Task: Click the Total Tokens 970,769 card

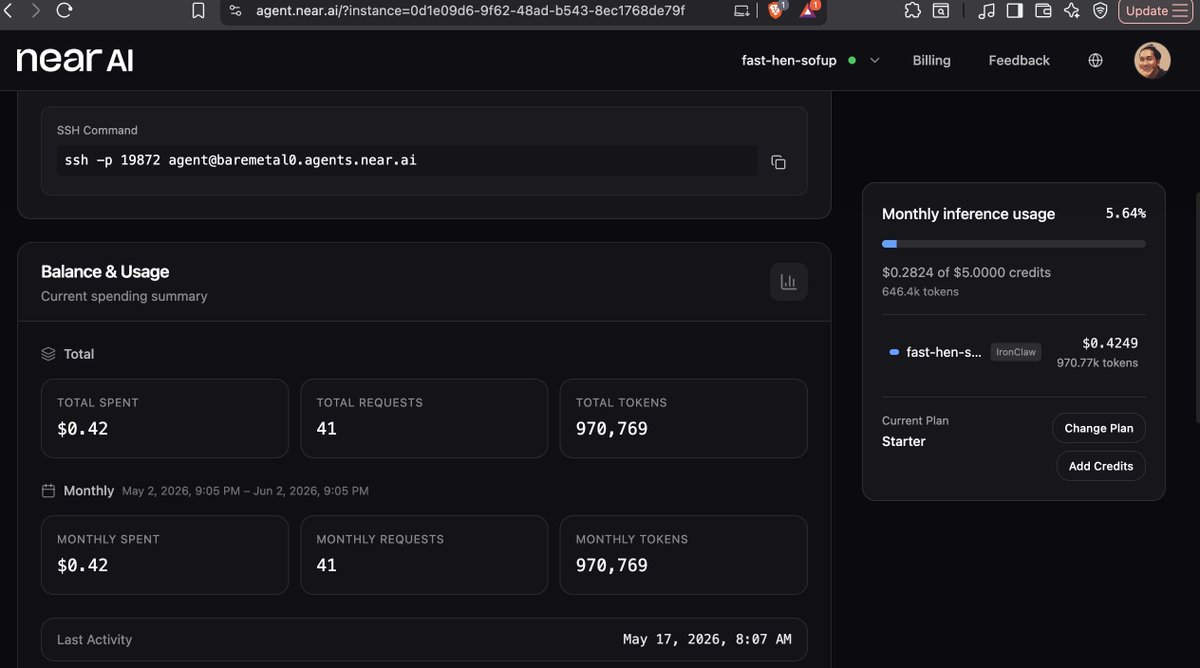Action: [683, 418]
